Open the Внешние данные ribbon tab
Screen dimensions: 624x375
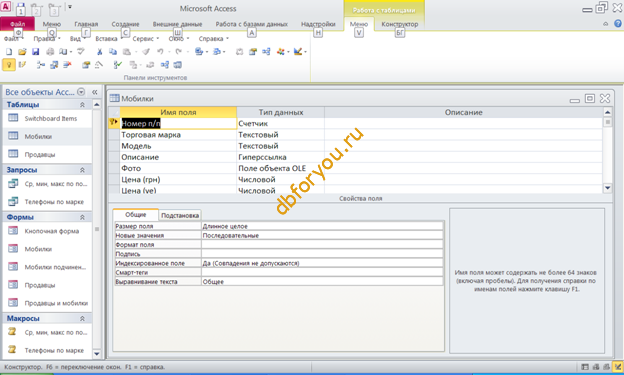(177, 24)
